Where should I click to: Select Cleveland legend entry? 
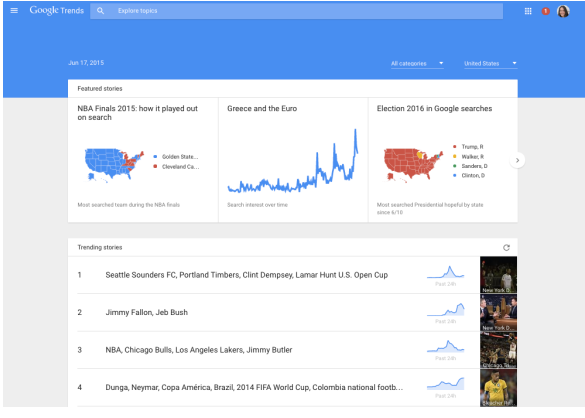point(176,166)
